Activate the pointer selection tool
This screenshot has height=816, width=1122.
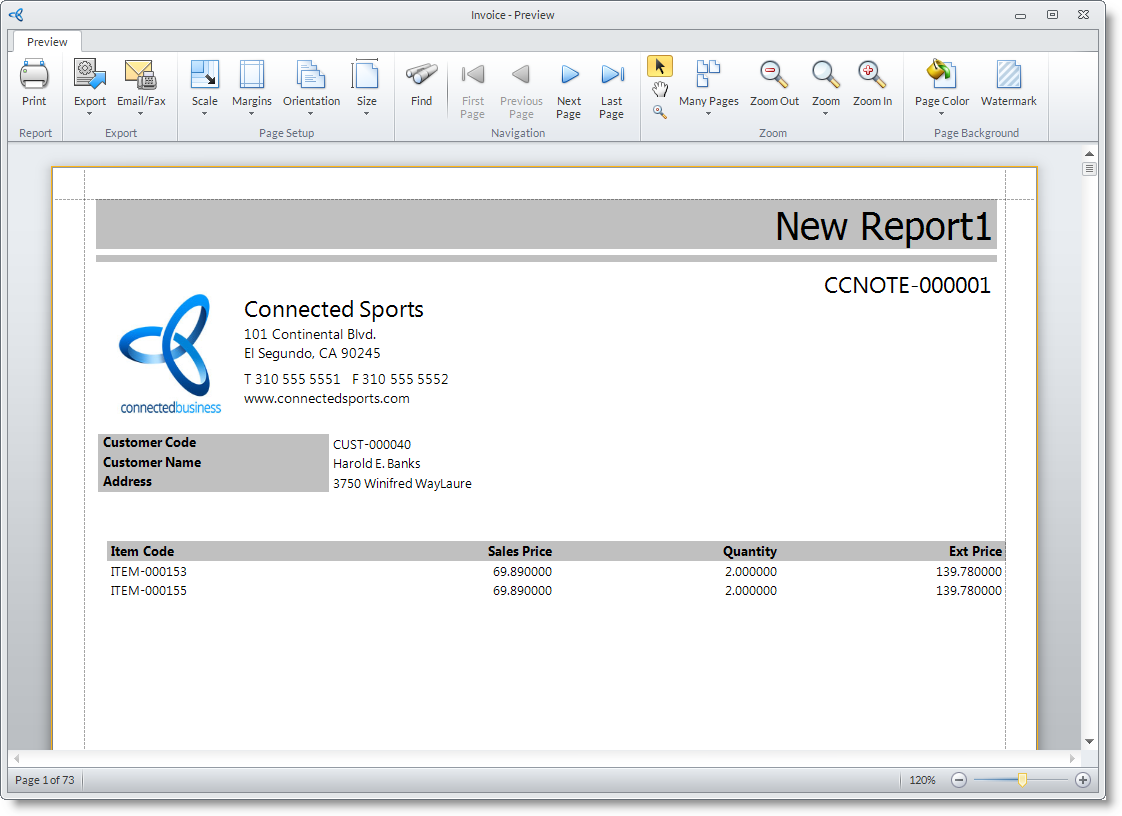[660, 66]
